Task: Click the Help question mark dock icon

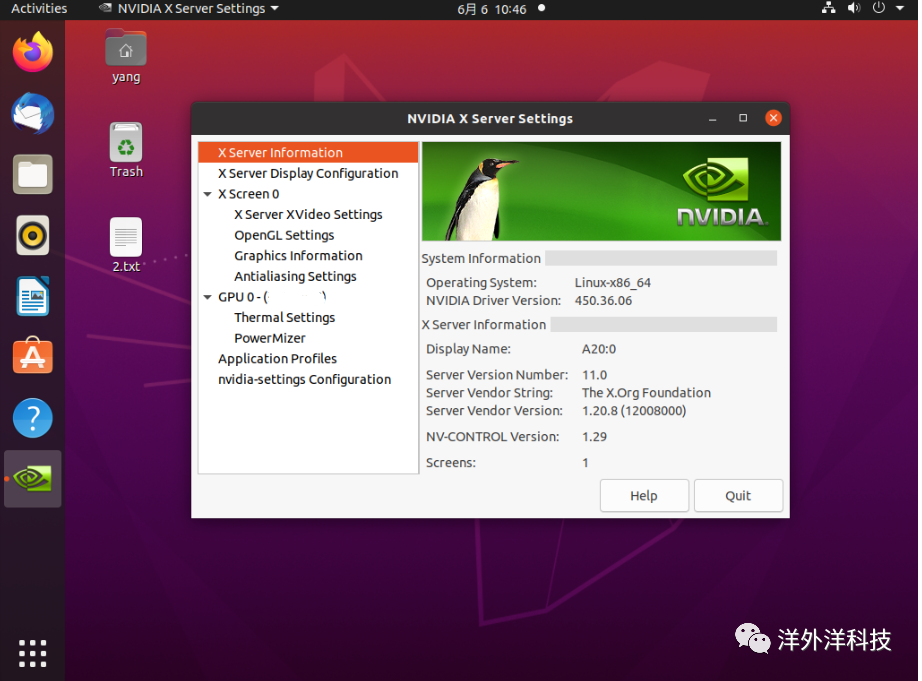Action: 32,418
